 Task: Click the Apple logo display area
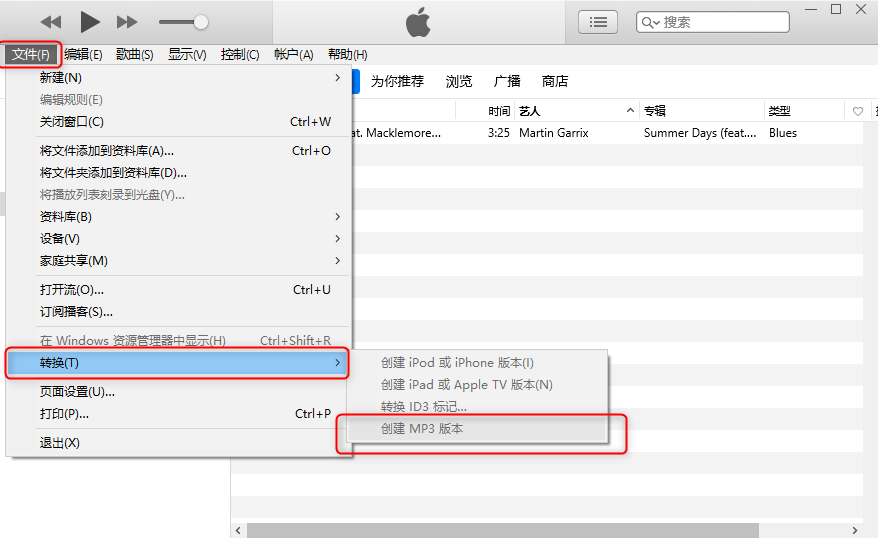tap(418, 22)
